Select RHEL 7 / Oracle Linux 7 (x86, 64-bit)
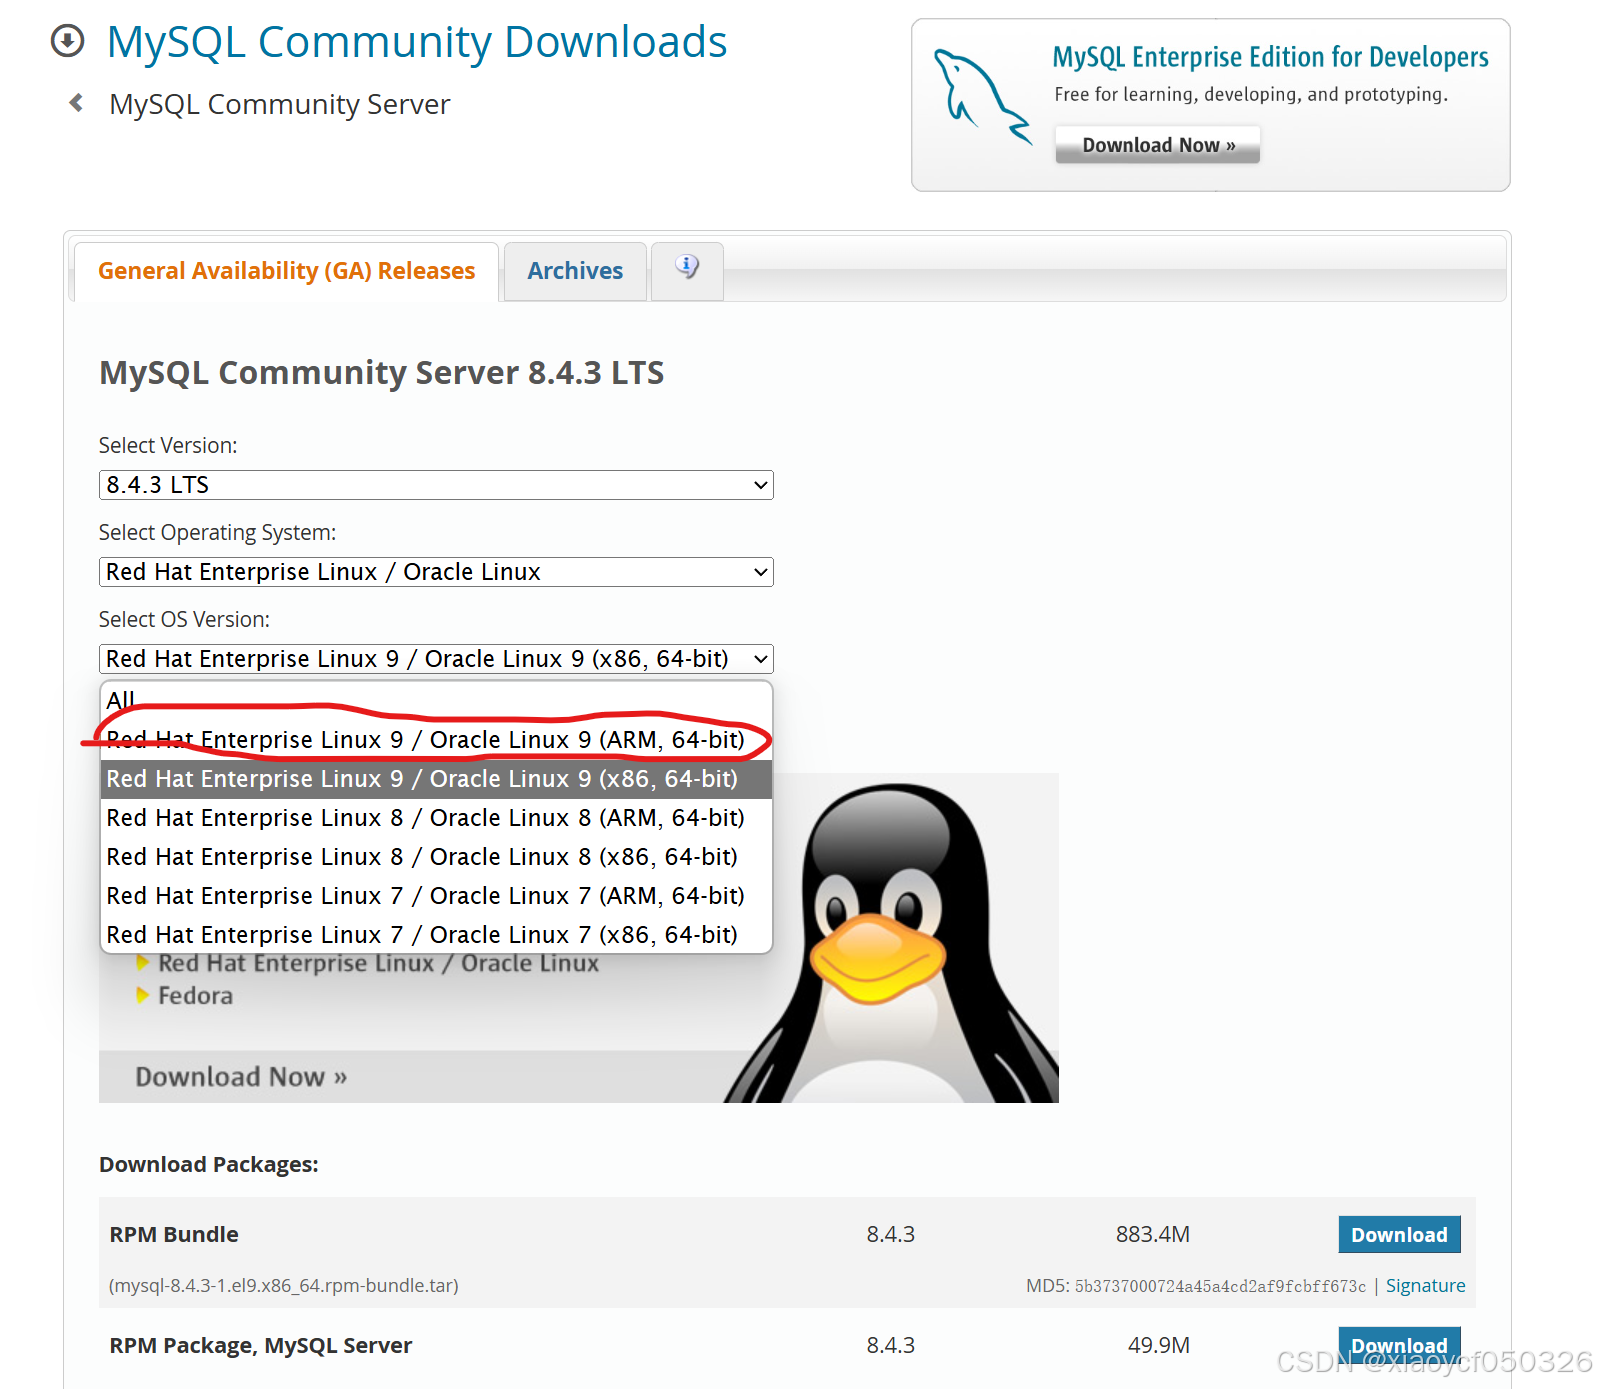 436,935
